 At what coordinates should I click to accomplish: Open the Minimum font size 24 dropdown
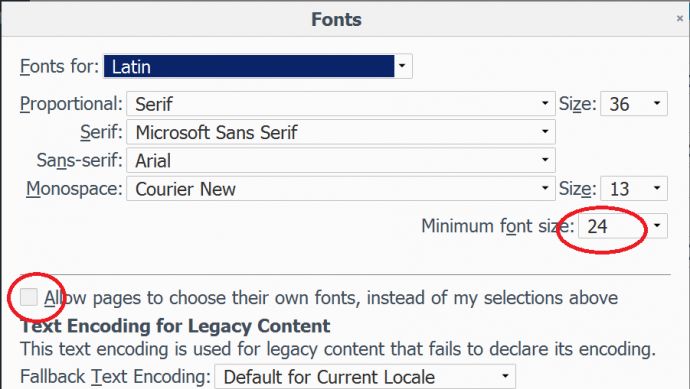tap(623, 226)
